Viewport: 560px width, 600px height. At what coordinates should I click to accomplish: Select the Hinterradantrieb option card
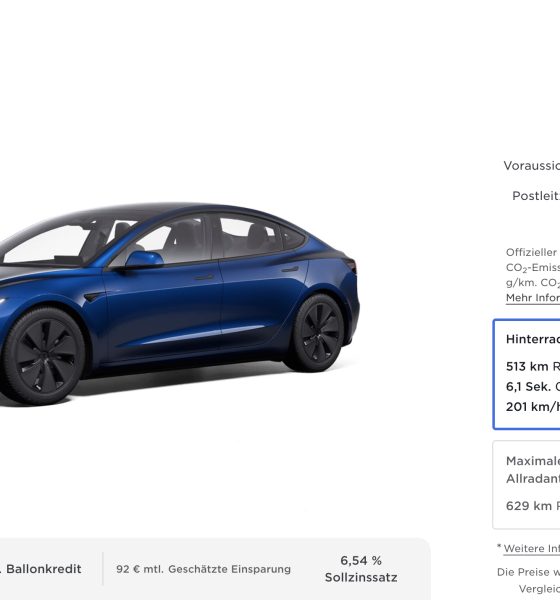pyautogui.click(x=527, y=374)
